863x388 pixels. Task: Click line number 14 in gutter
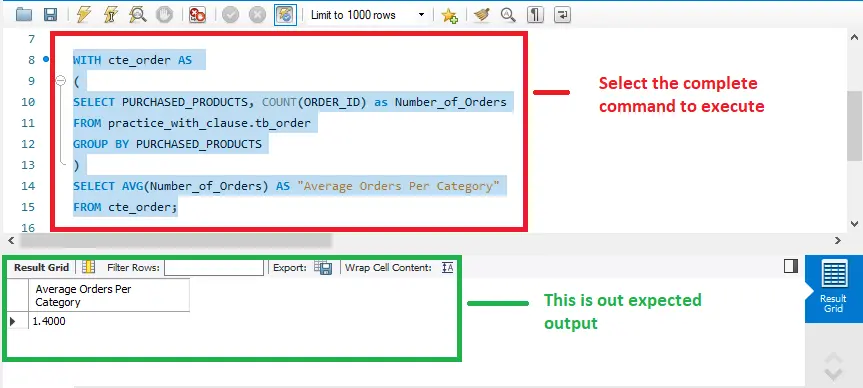coord(28,186)
